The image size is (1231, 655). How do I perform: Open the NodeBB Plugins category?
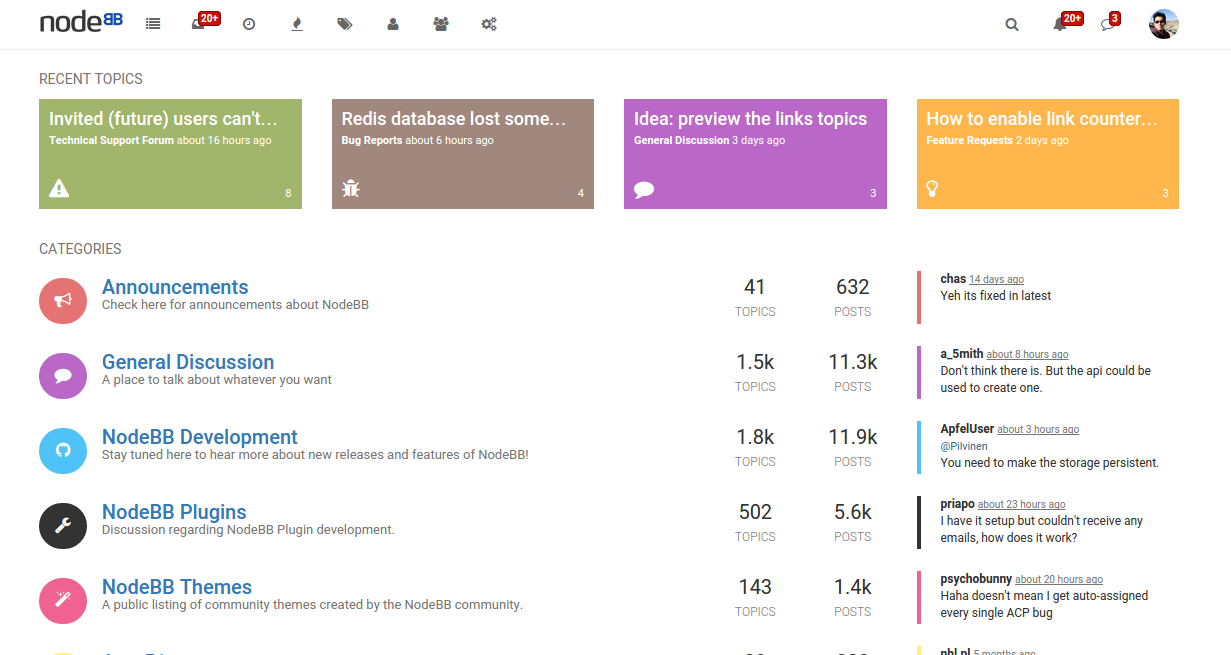click(174, 512)
